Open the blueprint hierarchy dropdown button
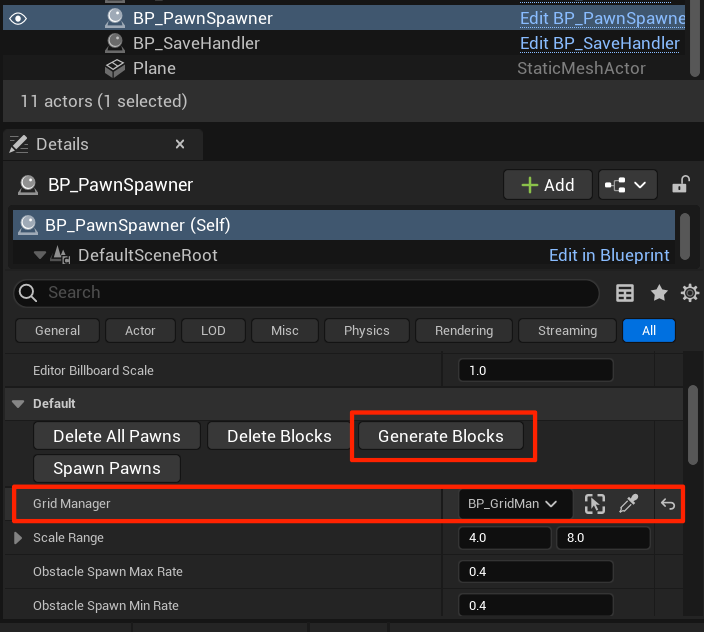This screenshot has height=632, width=704. point(627,185)
